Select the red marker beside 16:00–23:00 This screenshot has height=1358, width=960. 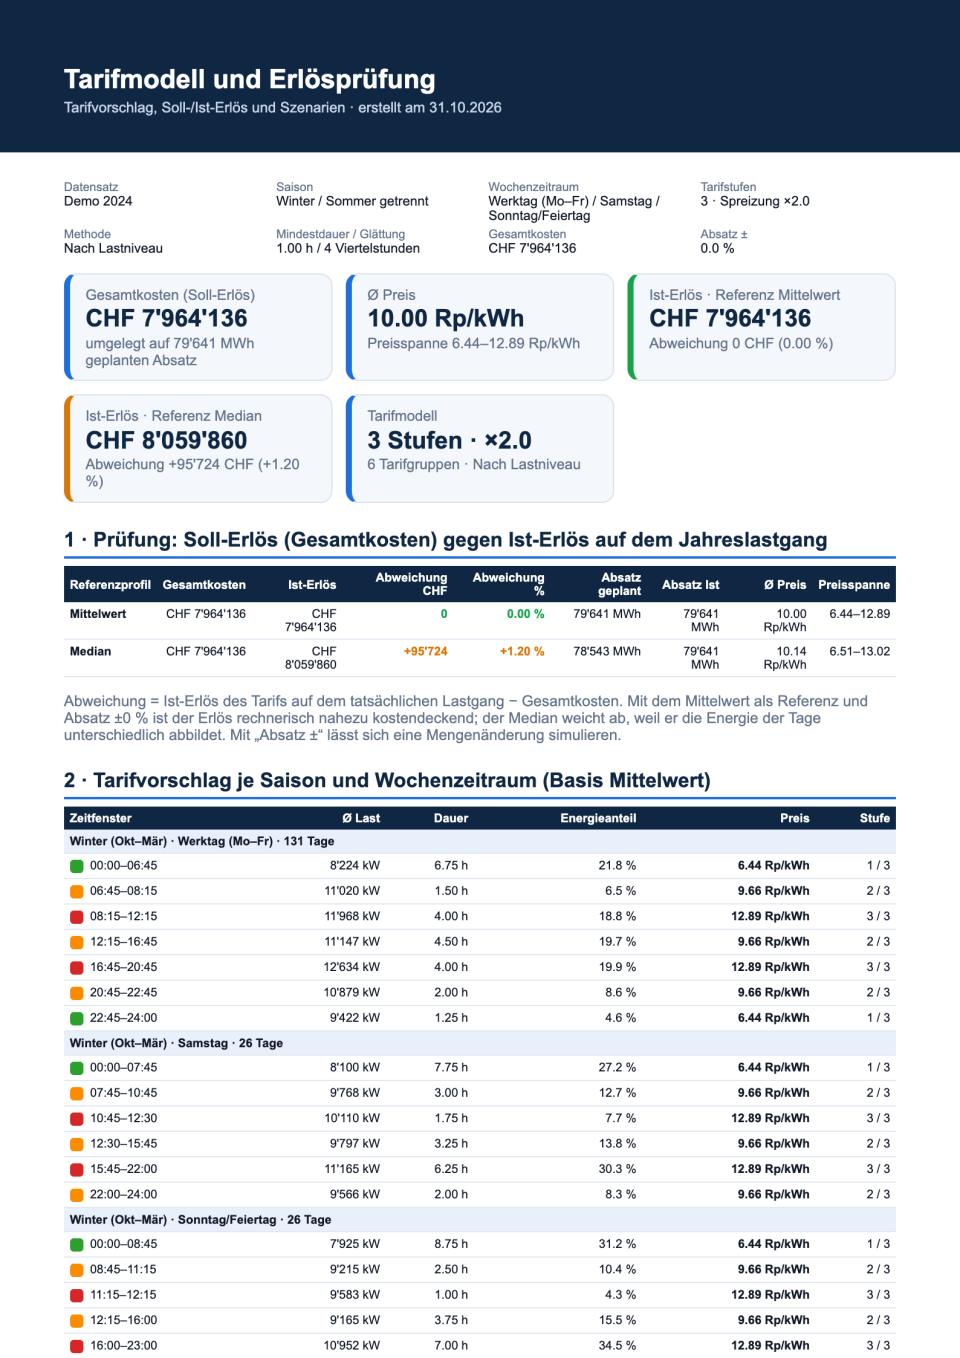(x=77, y=1345)
